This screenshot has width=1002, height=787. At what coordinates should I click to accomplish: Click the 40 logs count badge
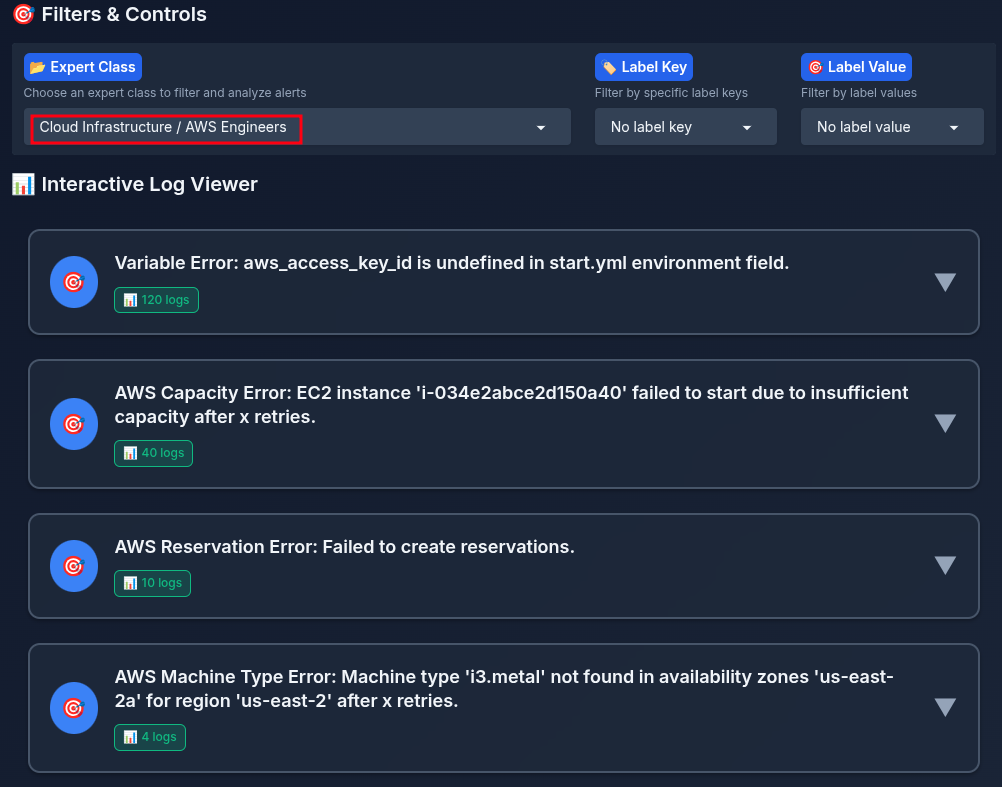tap(153, 453)
